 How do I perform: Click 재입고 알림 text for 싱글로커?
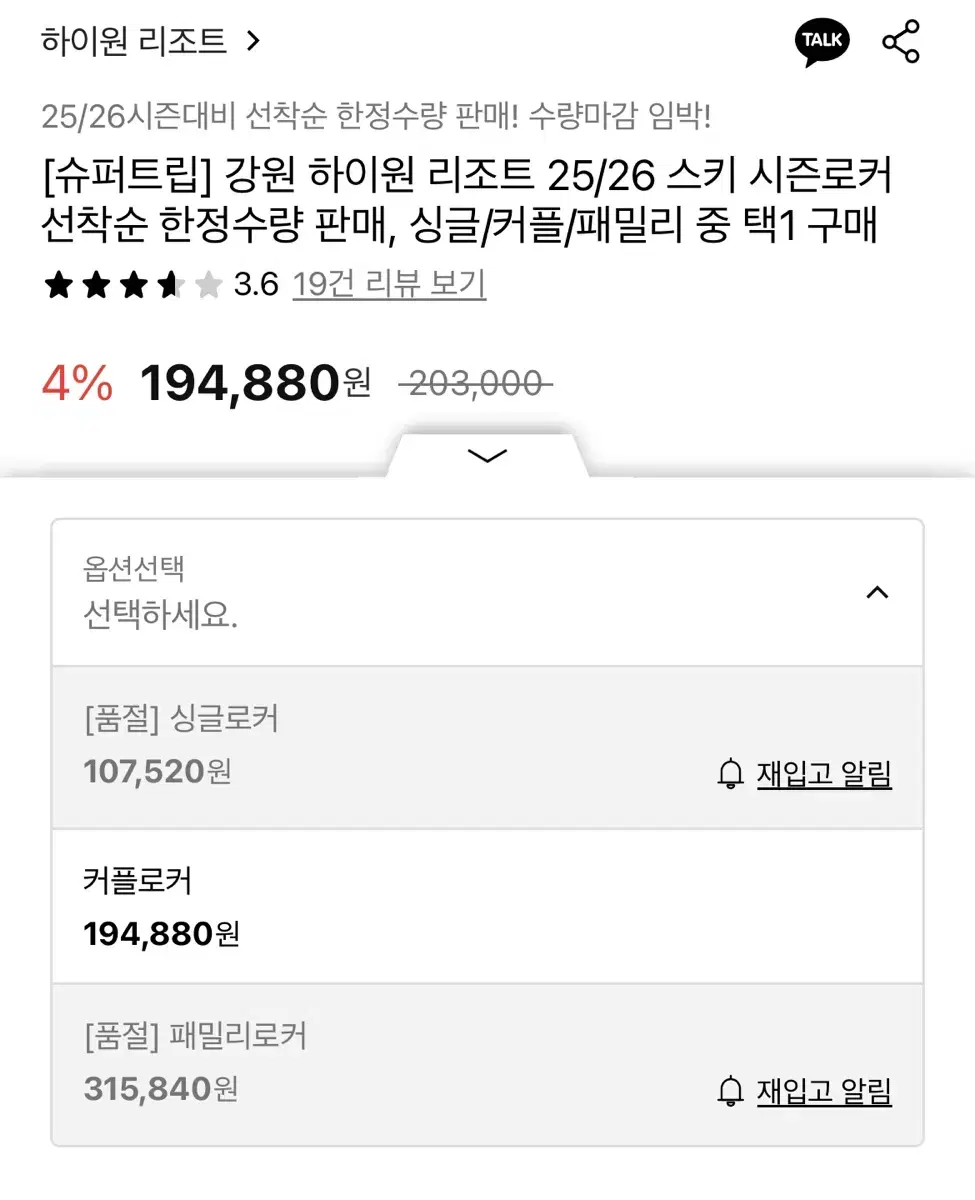(824, 774)
